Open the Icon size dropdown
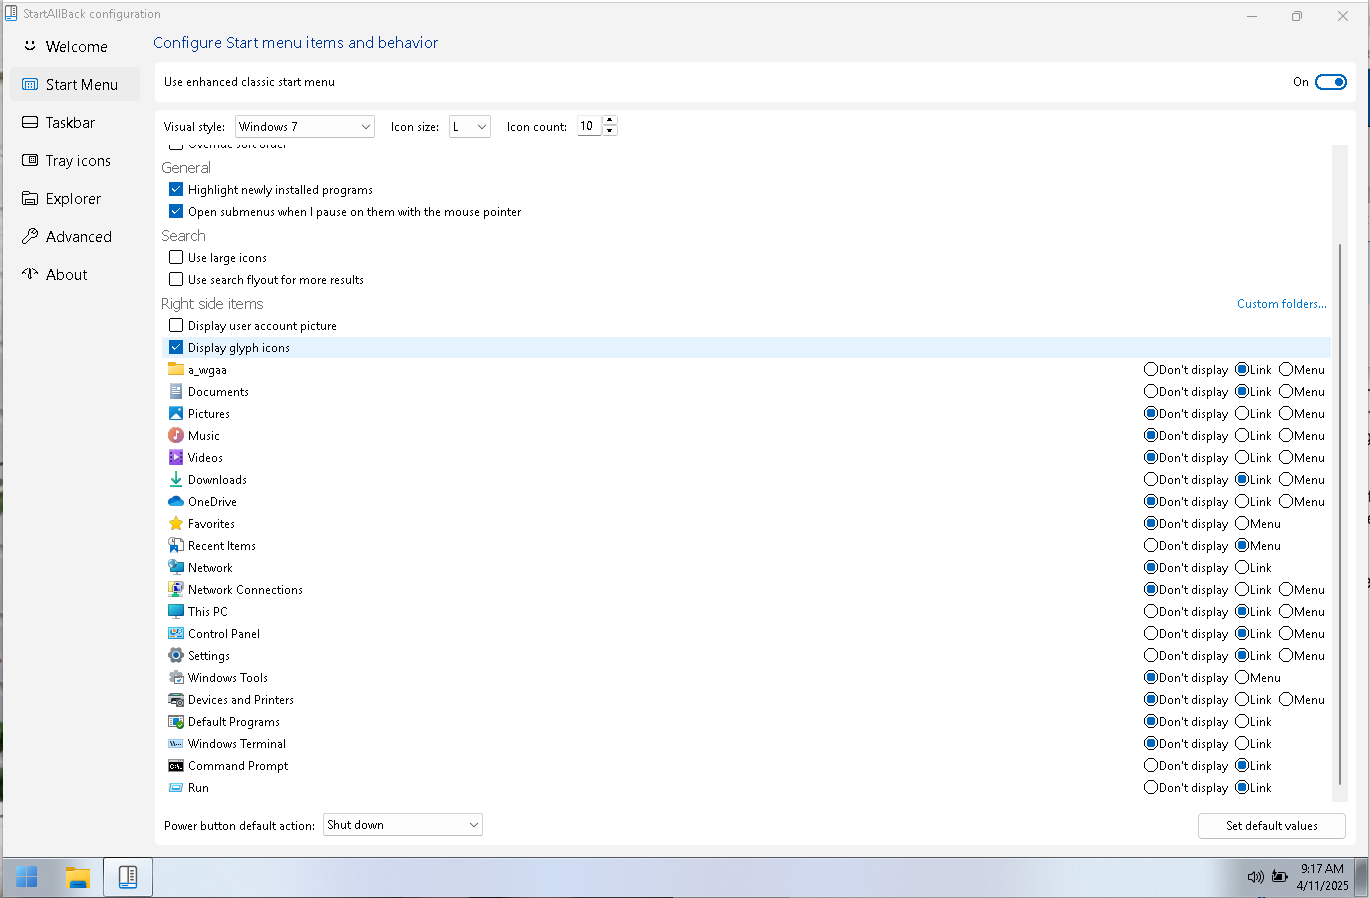 (470, 126)
